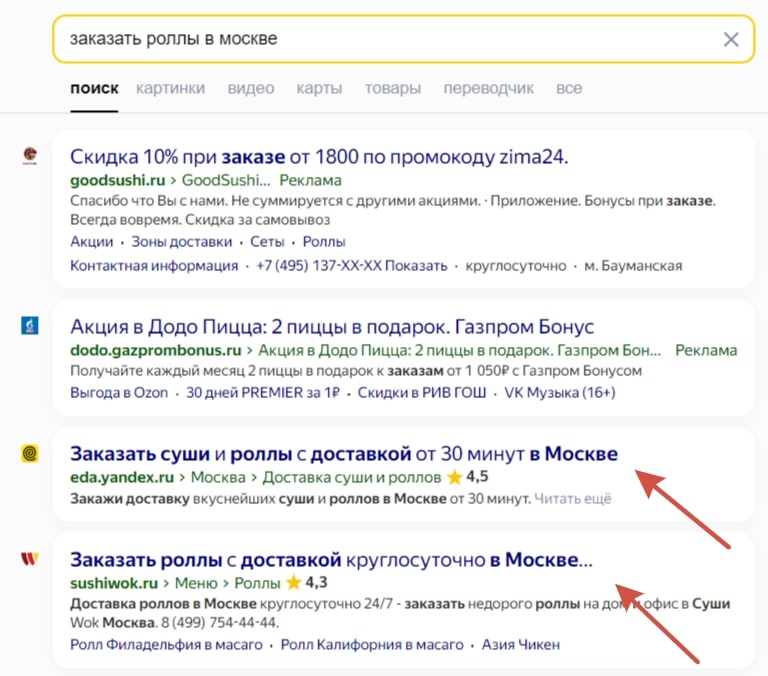Click the 'м. Бауманская' metro text
The image size is (768, 676).
(633, 266)
